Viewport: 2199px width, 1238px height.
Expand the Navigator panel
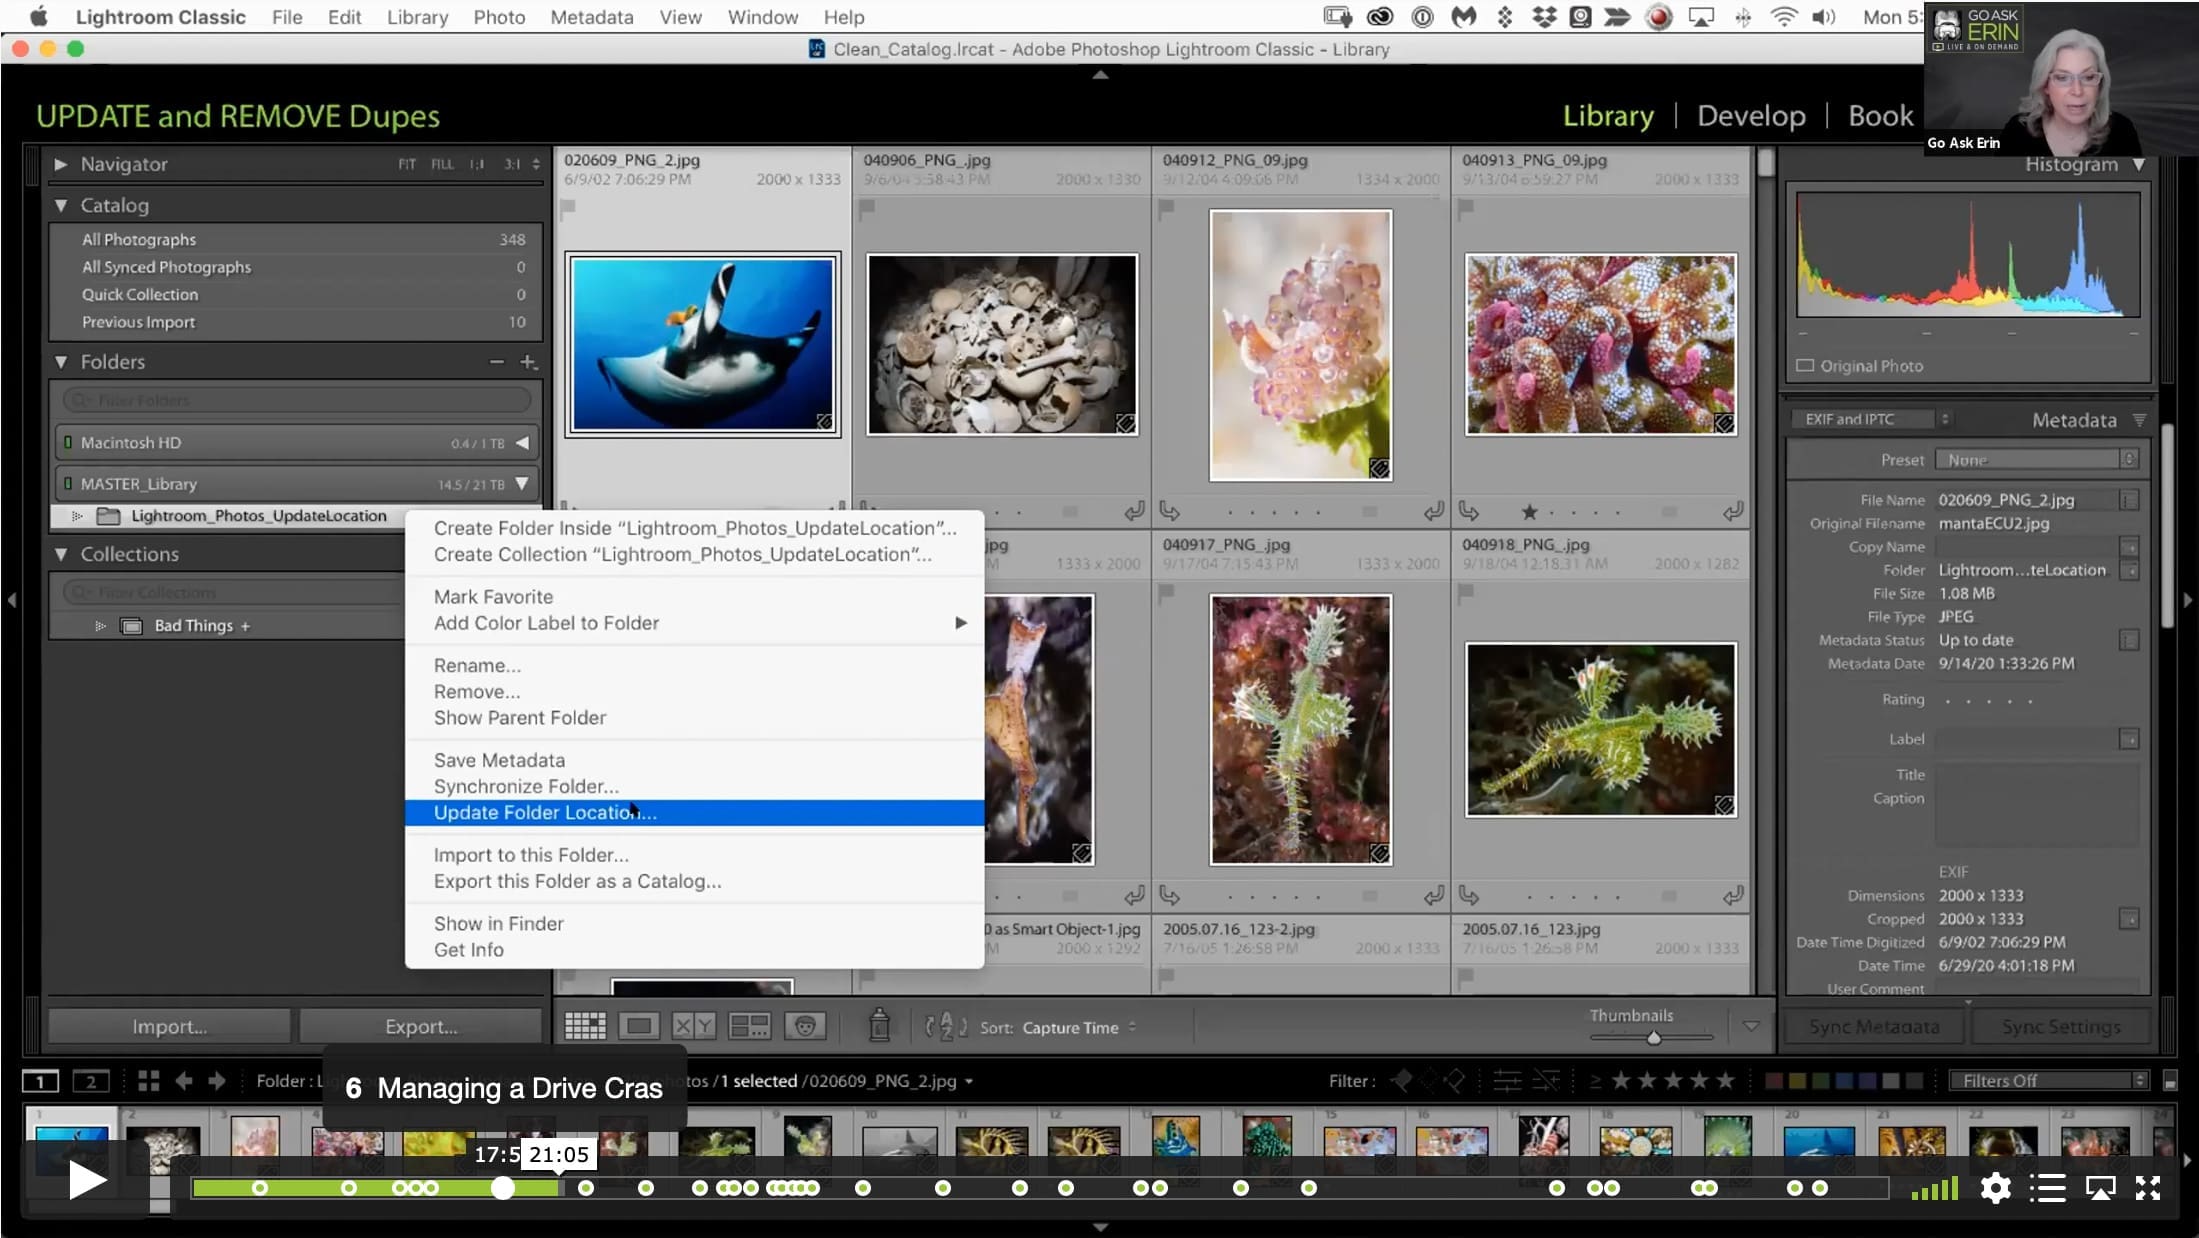click(x=61, y=164)
